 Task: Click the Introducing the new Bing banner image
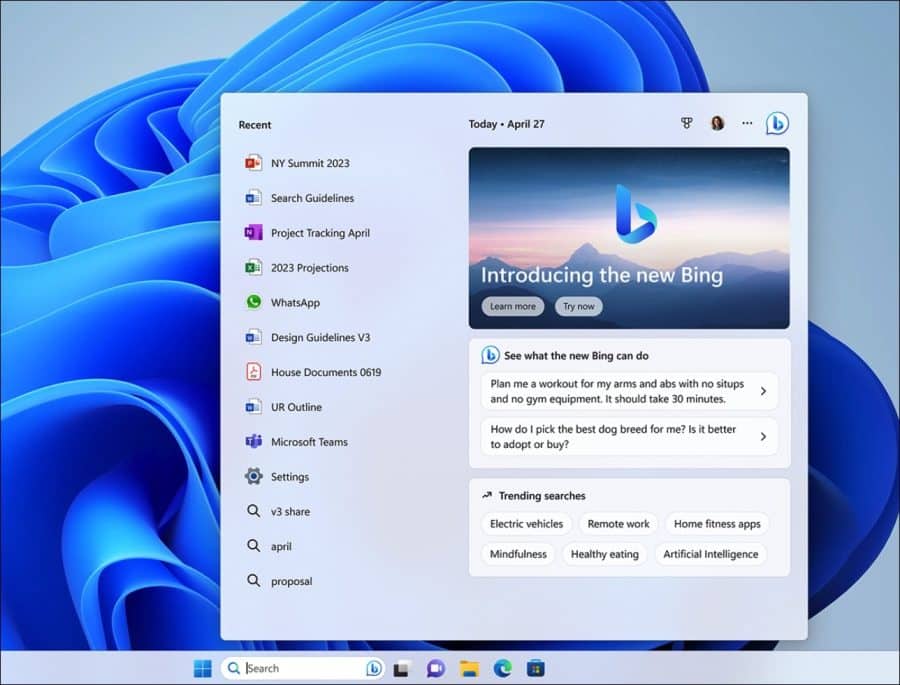[x=629, y=238]
